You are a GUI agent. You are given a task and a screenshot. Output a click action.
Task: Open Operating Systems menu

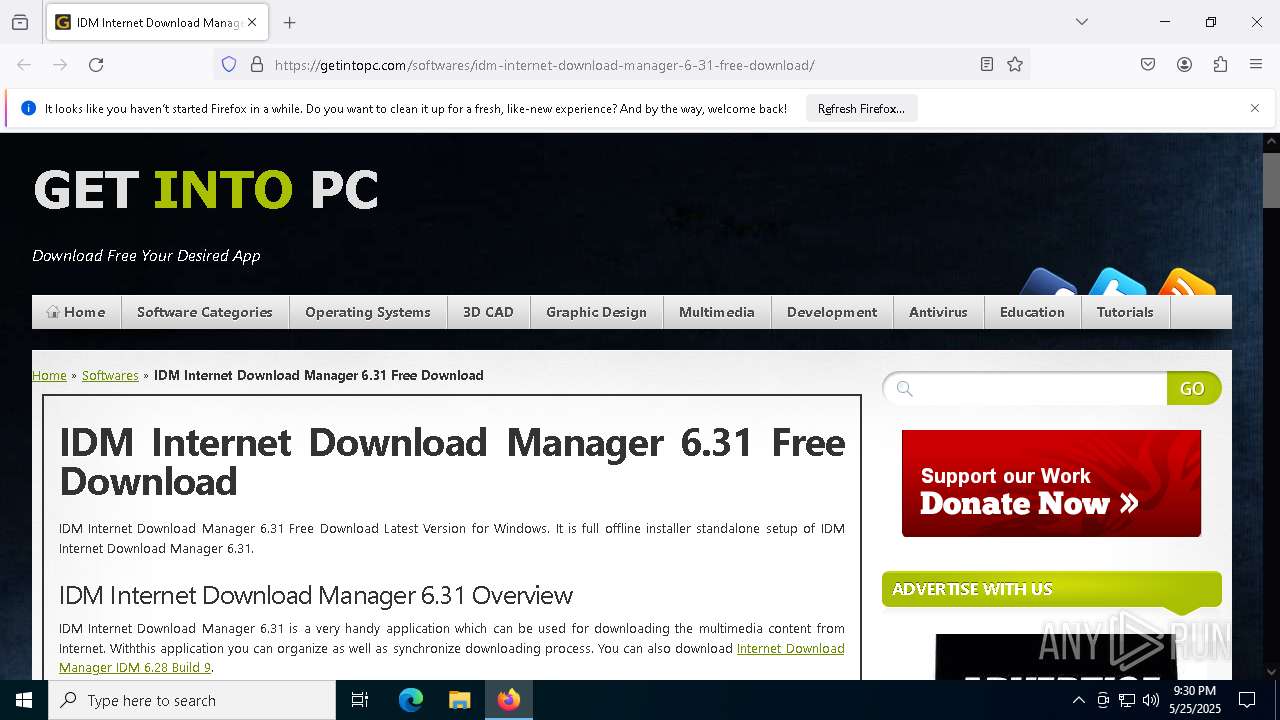[x=368, y=312]
